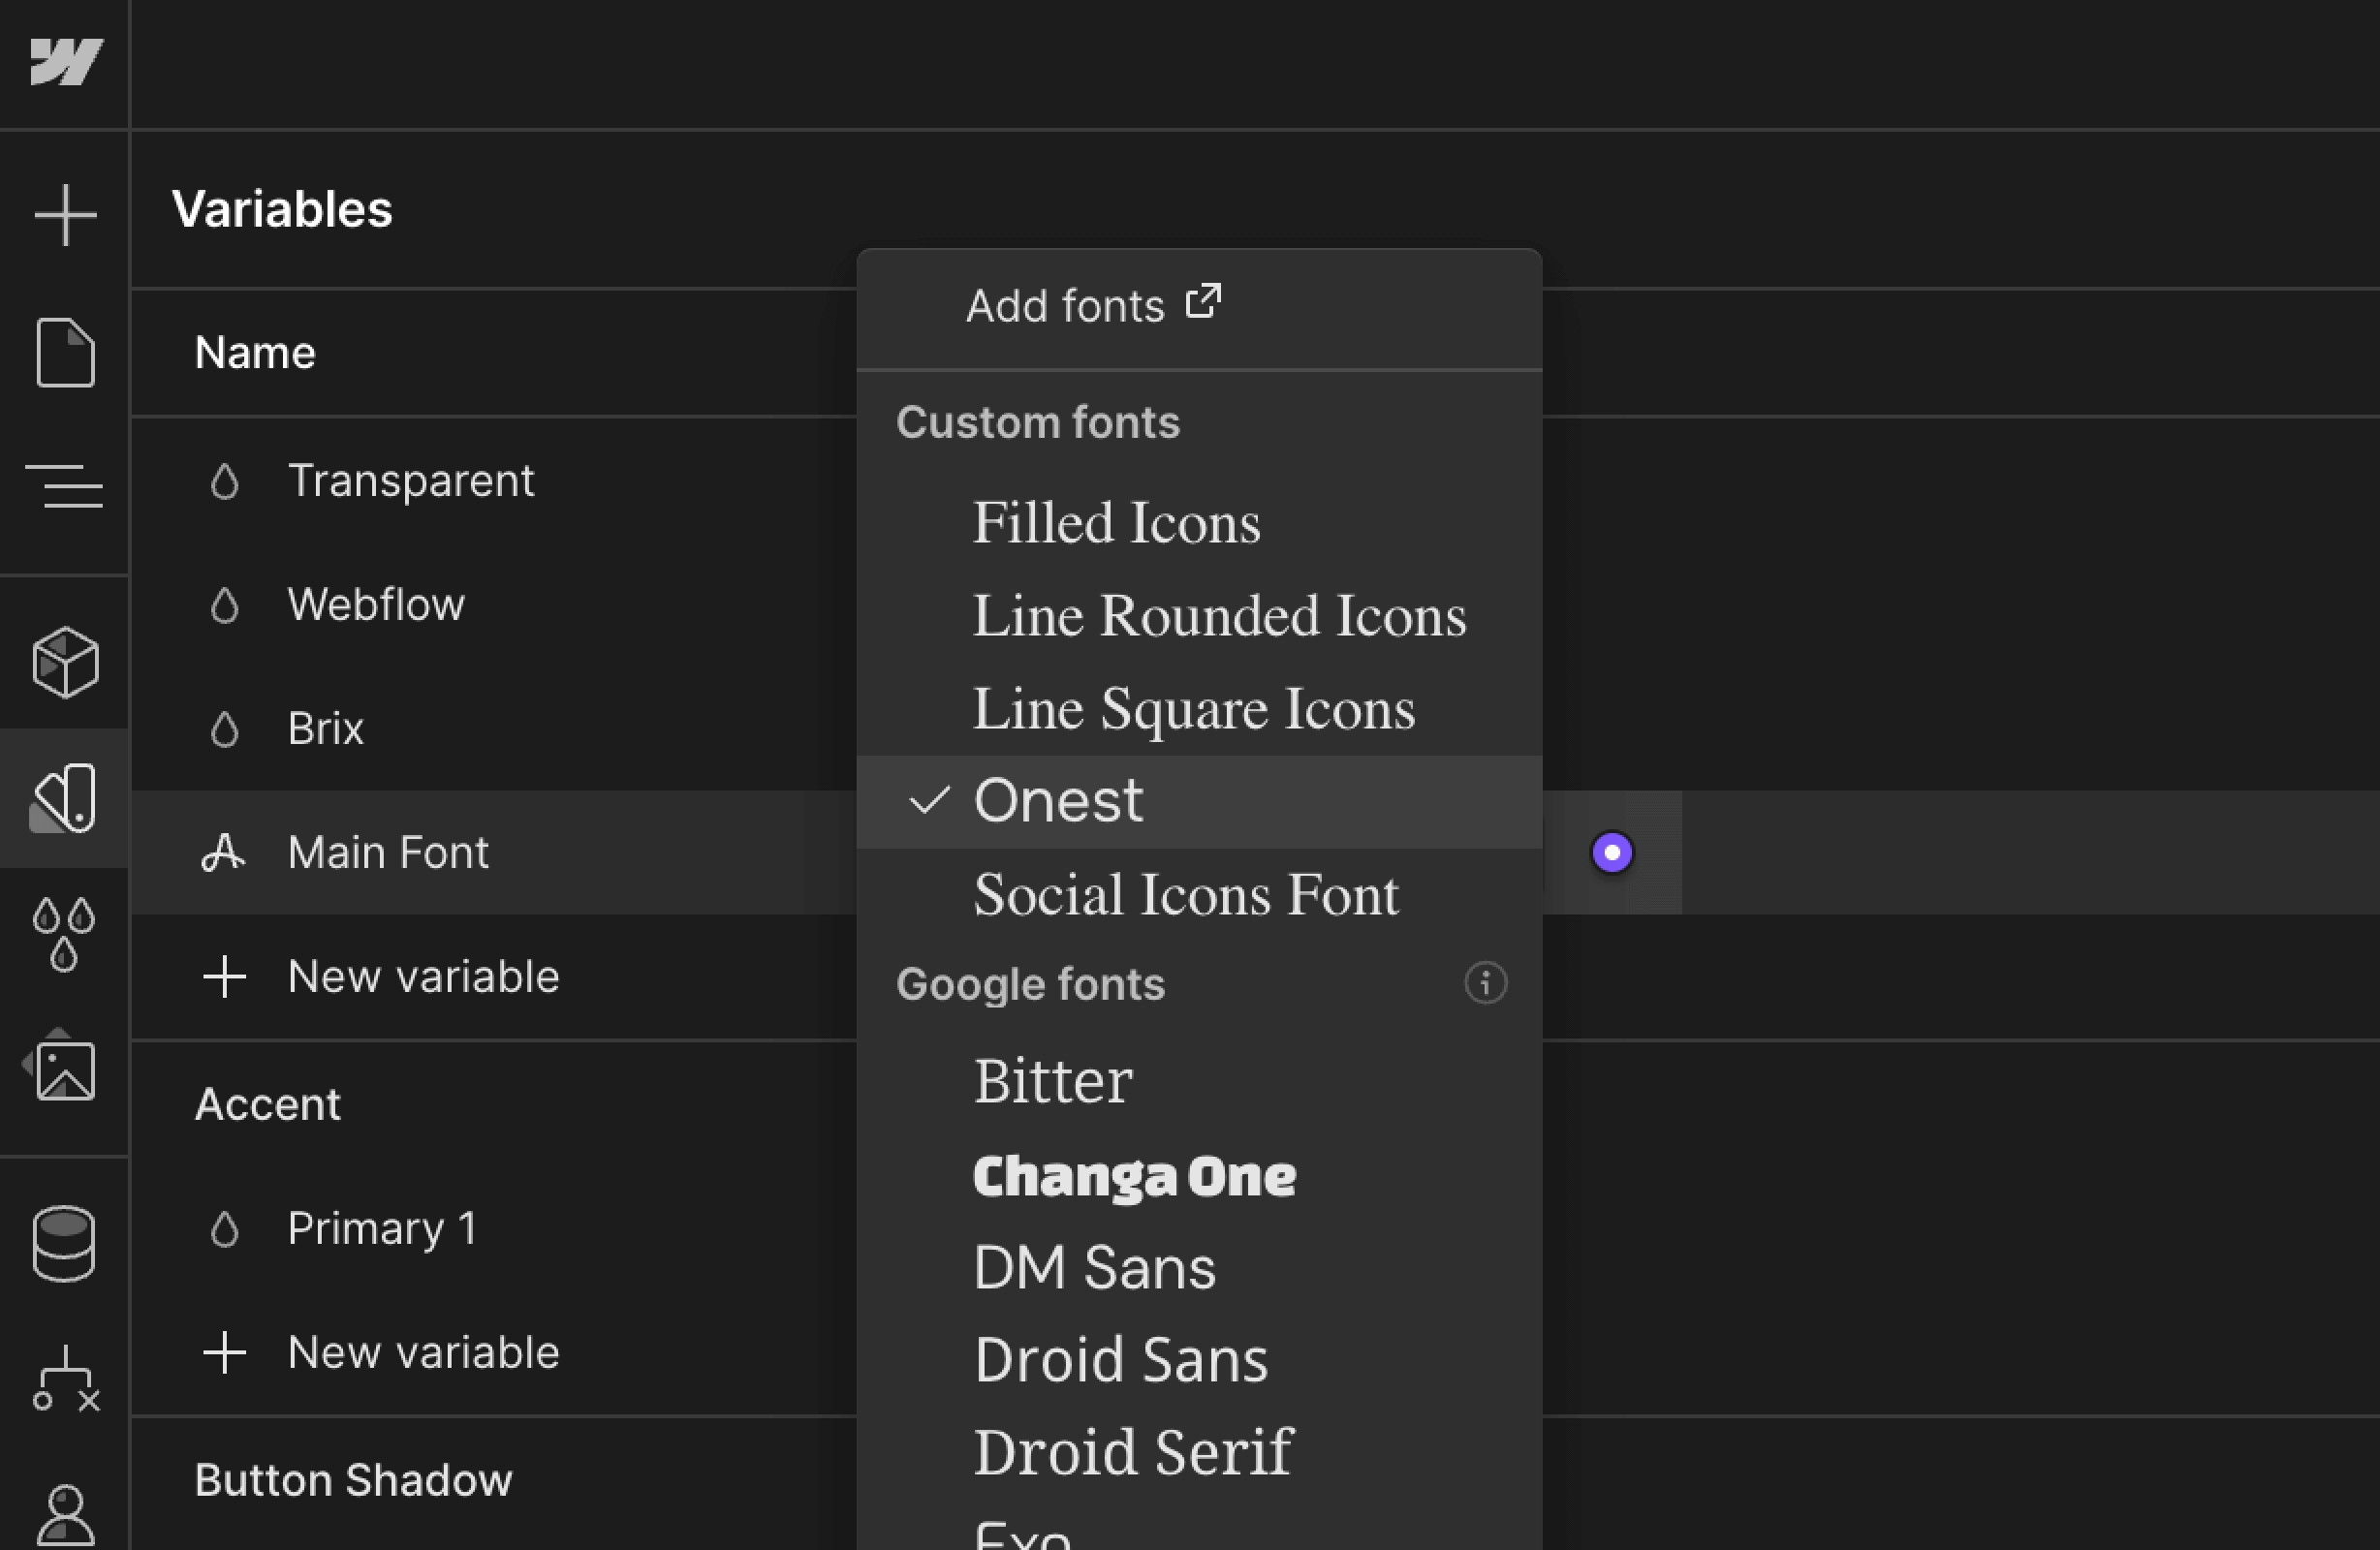Open the Assets image icon

65,1070
